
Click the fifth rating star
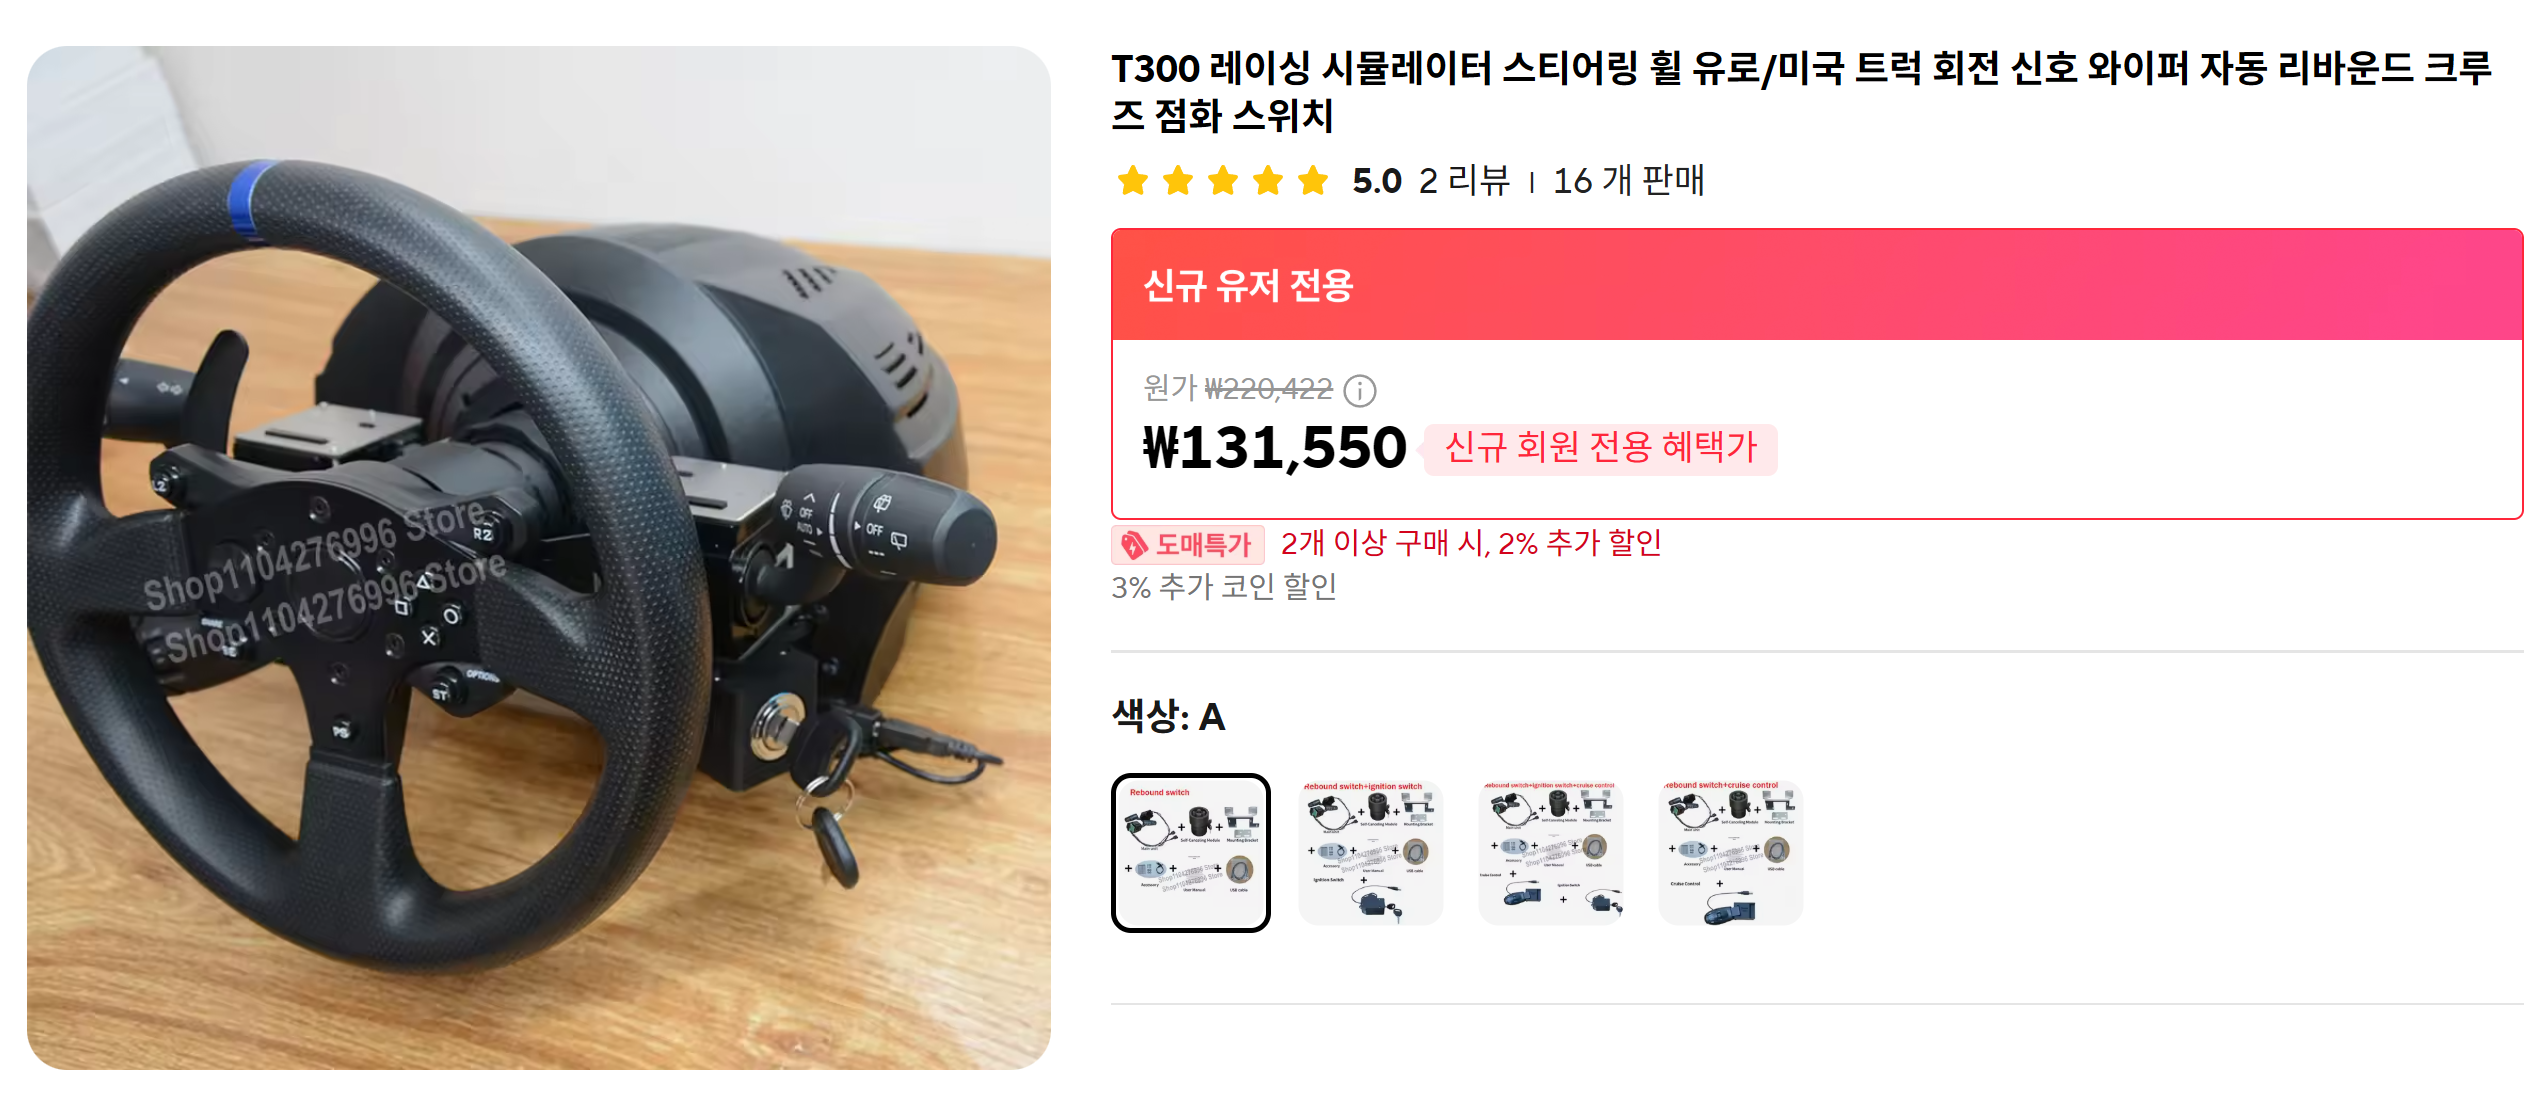[x=1313, y=181]
